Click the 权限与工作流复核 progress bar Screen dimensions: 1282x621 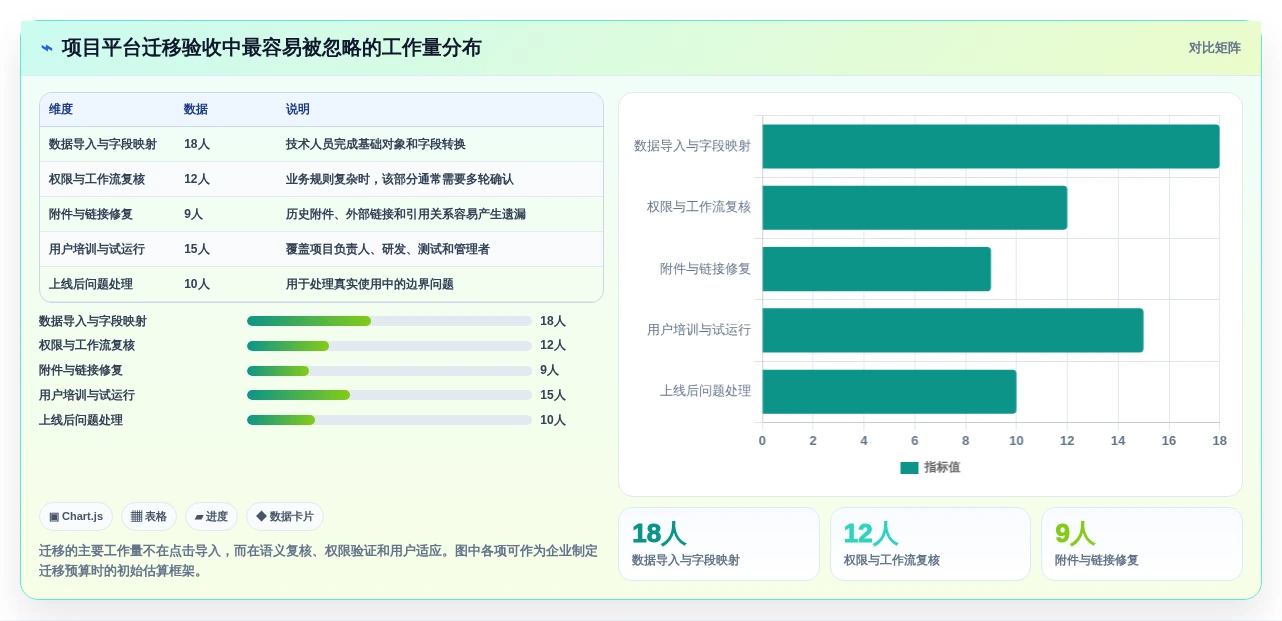click(389, 346)
